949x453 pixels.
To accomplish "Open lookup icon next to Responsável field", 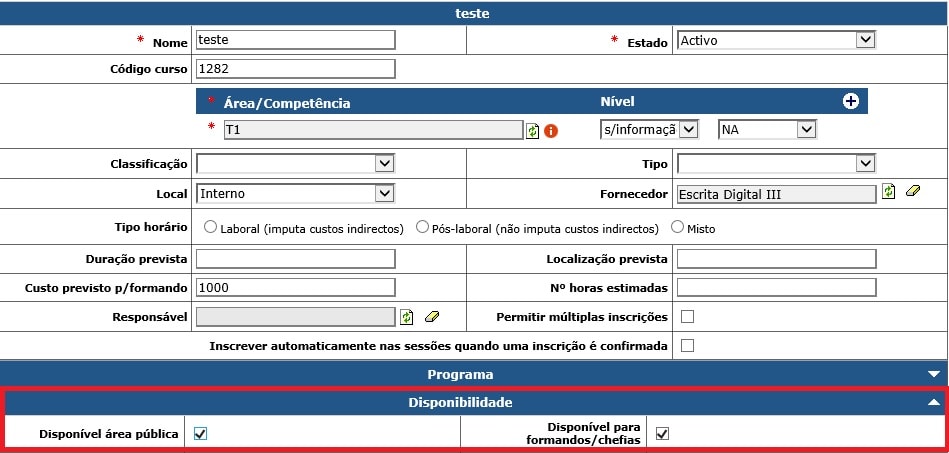I will click(407, 316).
